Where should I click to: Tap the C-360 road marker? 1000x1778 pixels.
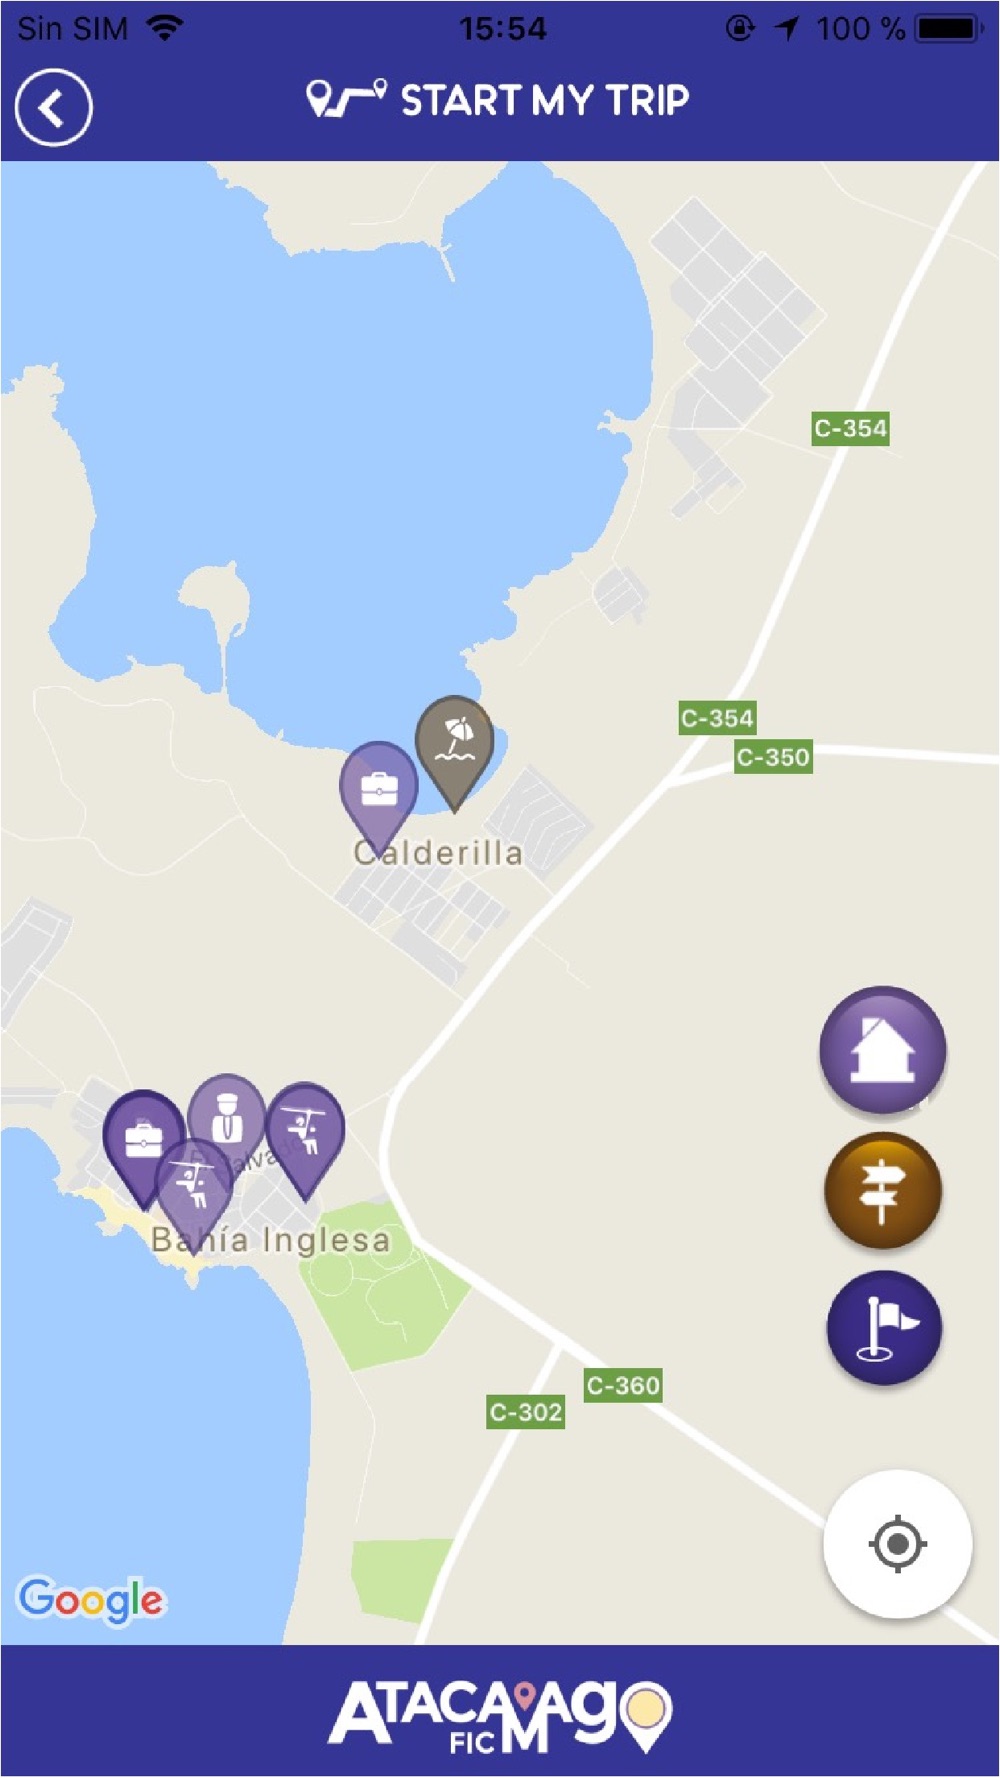[623, 1385]
